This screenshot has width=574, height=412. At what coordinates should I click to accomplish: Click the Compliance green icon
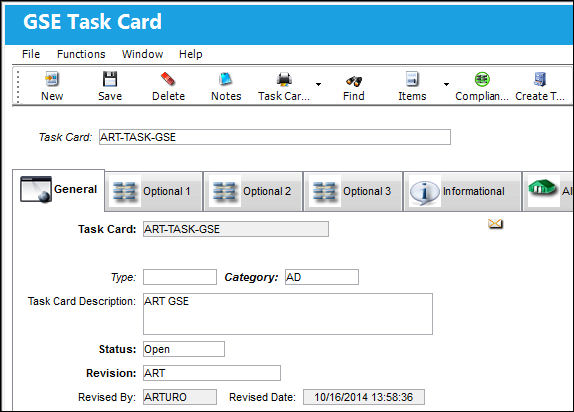(482, 79)
